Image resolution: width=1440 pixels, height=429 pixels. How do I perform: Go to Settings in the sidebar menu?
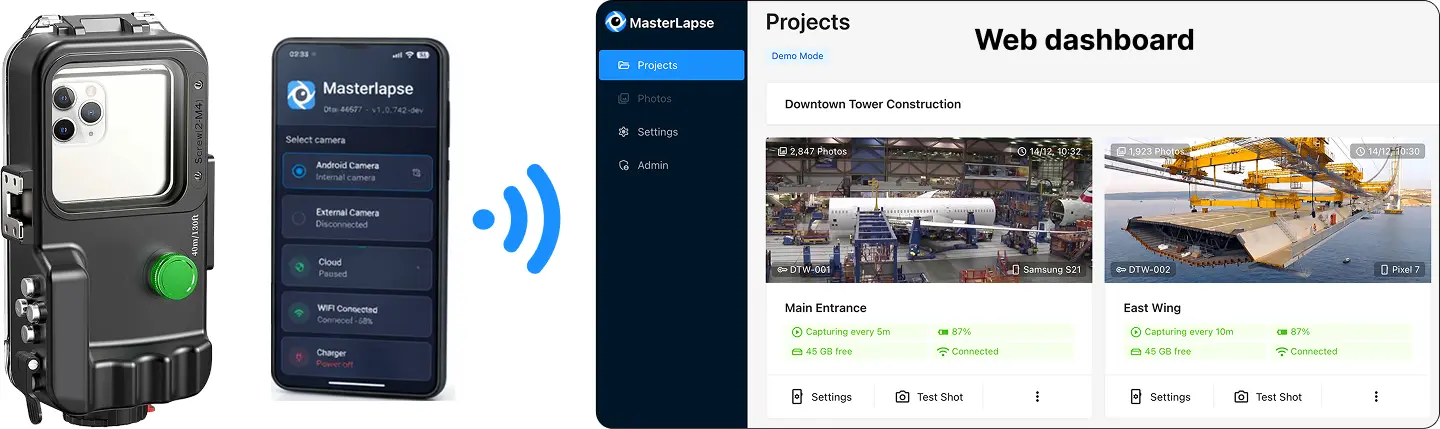point(657,132)
